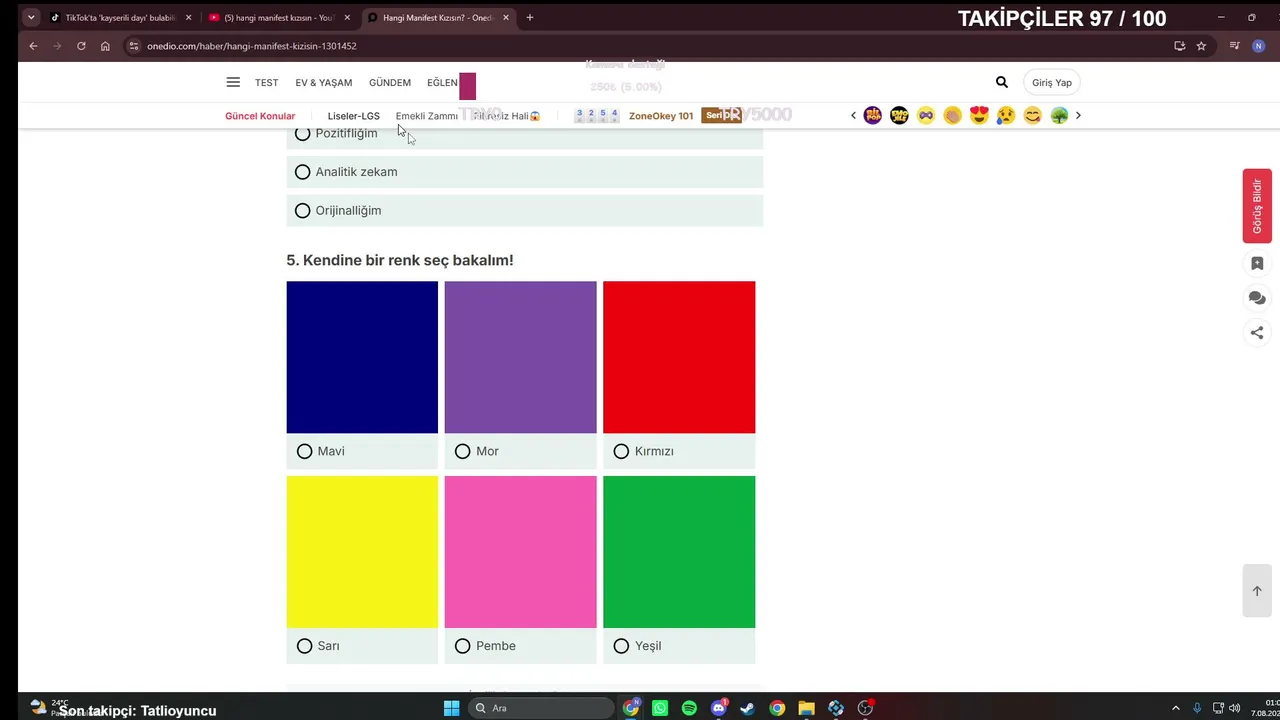The image size is (1280, 720).
Task: Open the Emojile category icon
Action: [899, 115]
